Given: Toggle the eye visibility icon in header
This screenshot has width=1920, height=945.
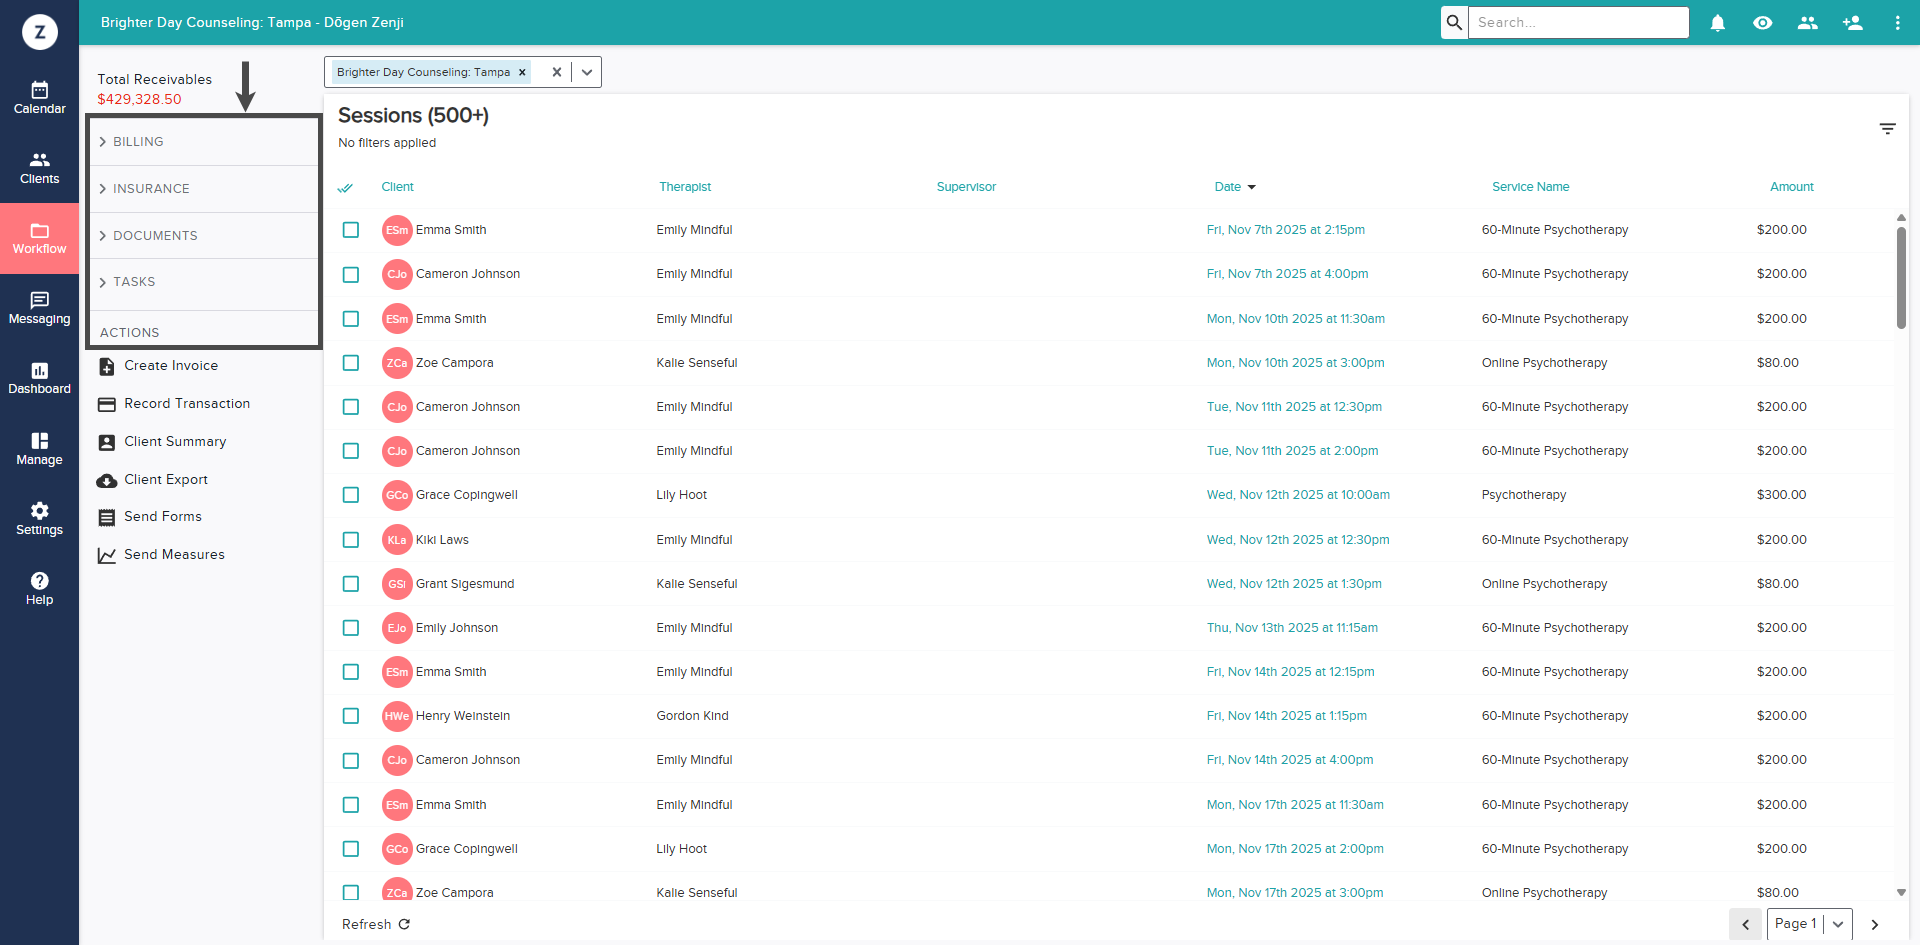Looking at the screenshot, I should (x=1763, y=22).
